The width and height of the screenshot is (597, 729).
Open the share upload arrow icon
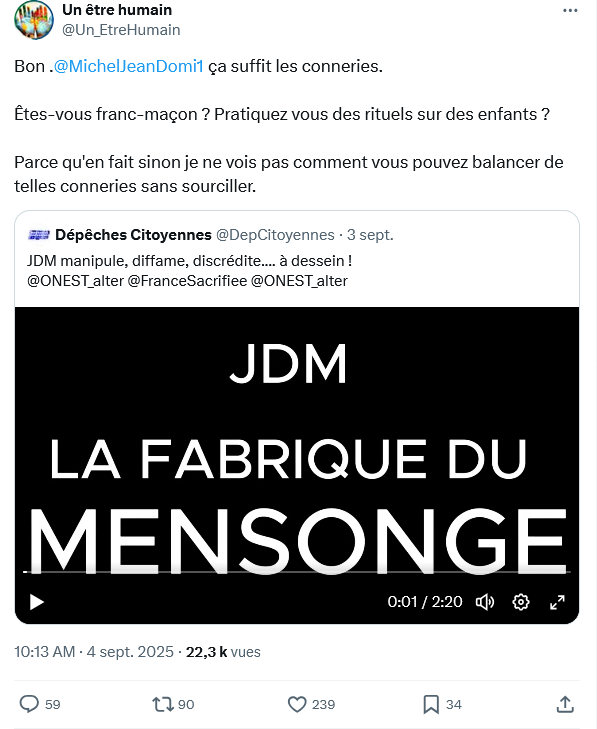(565, 704)
